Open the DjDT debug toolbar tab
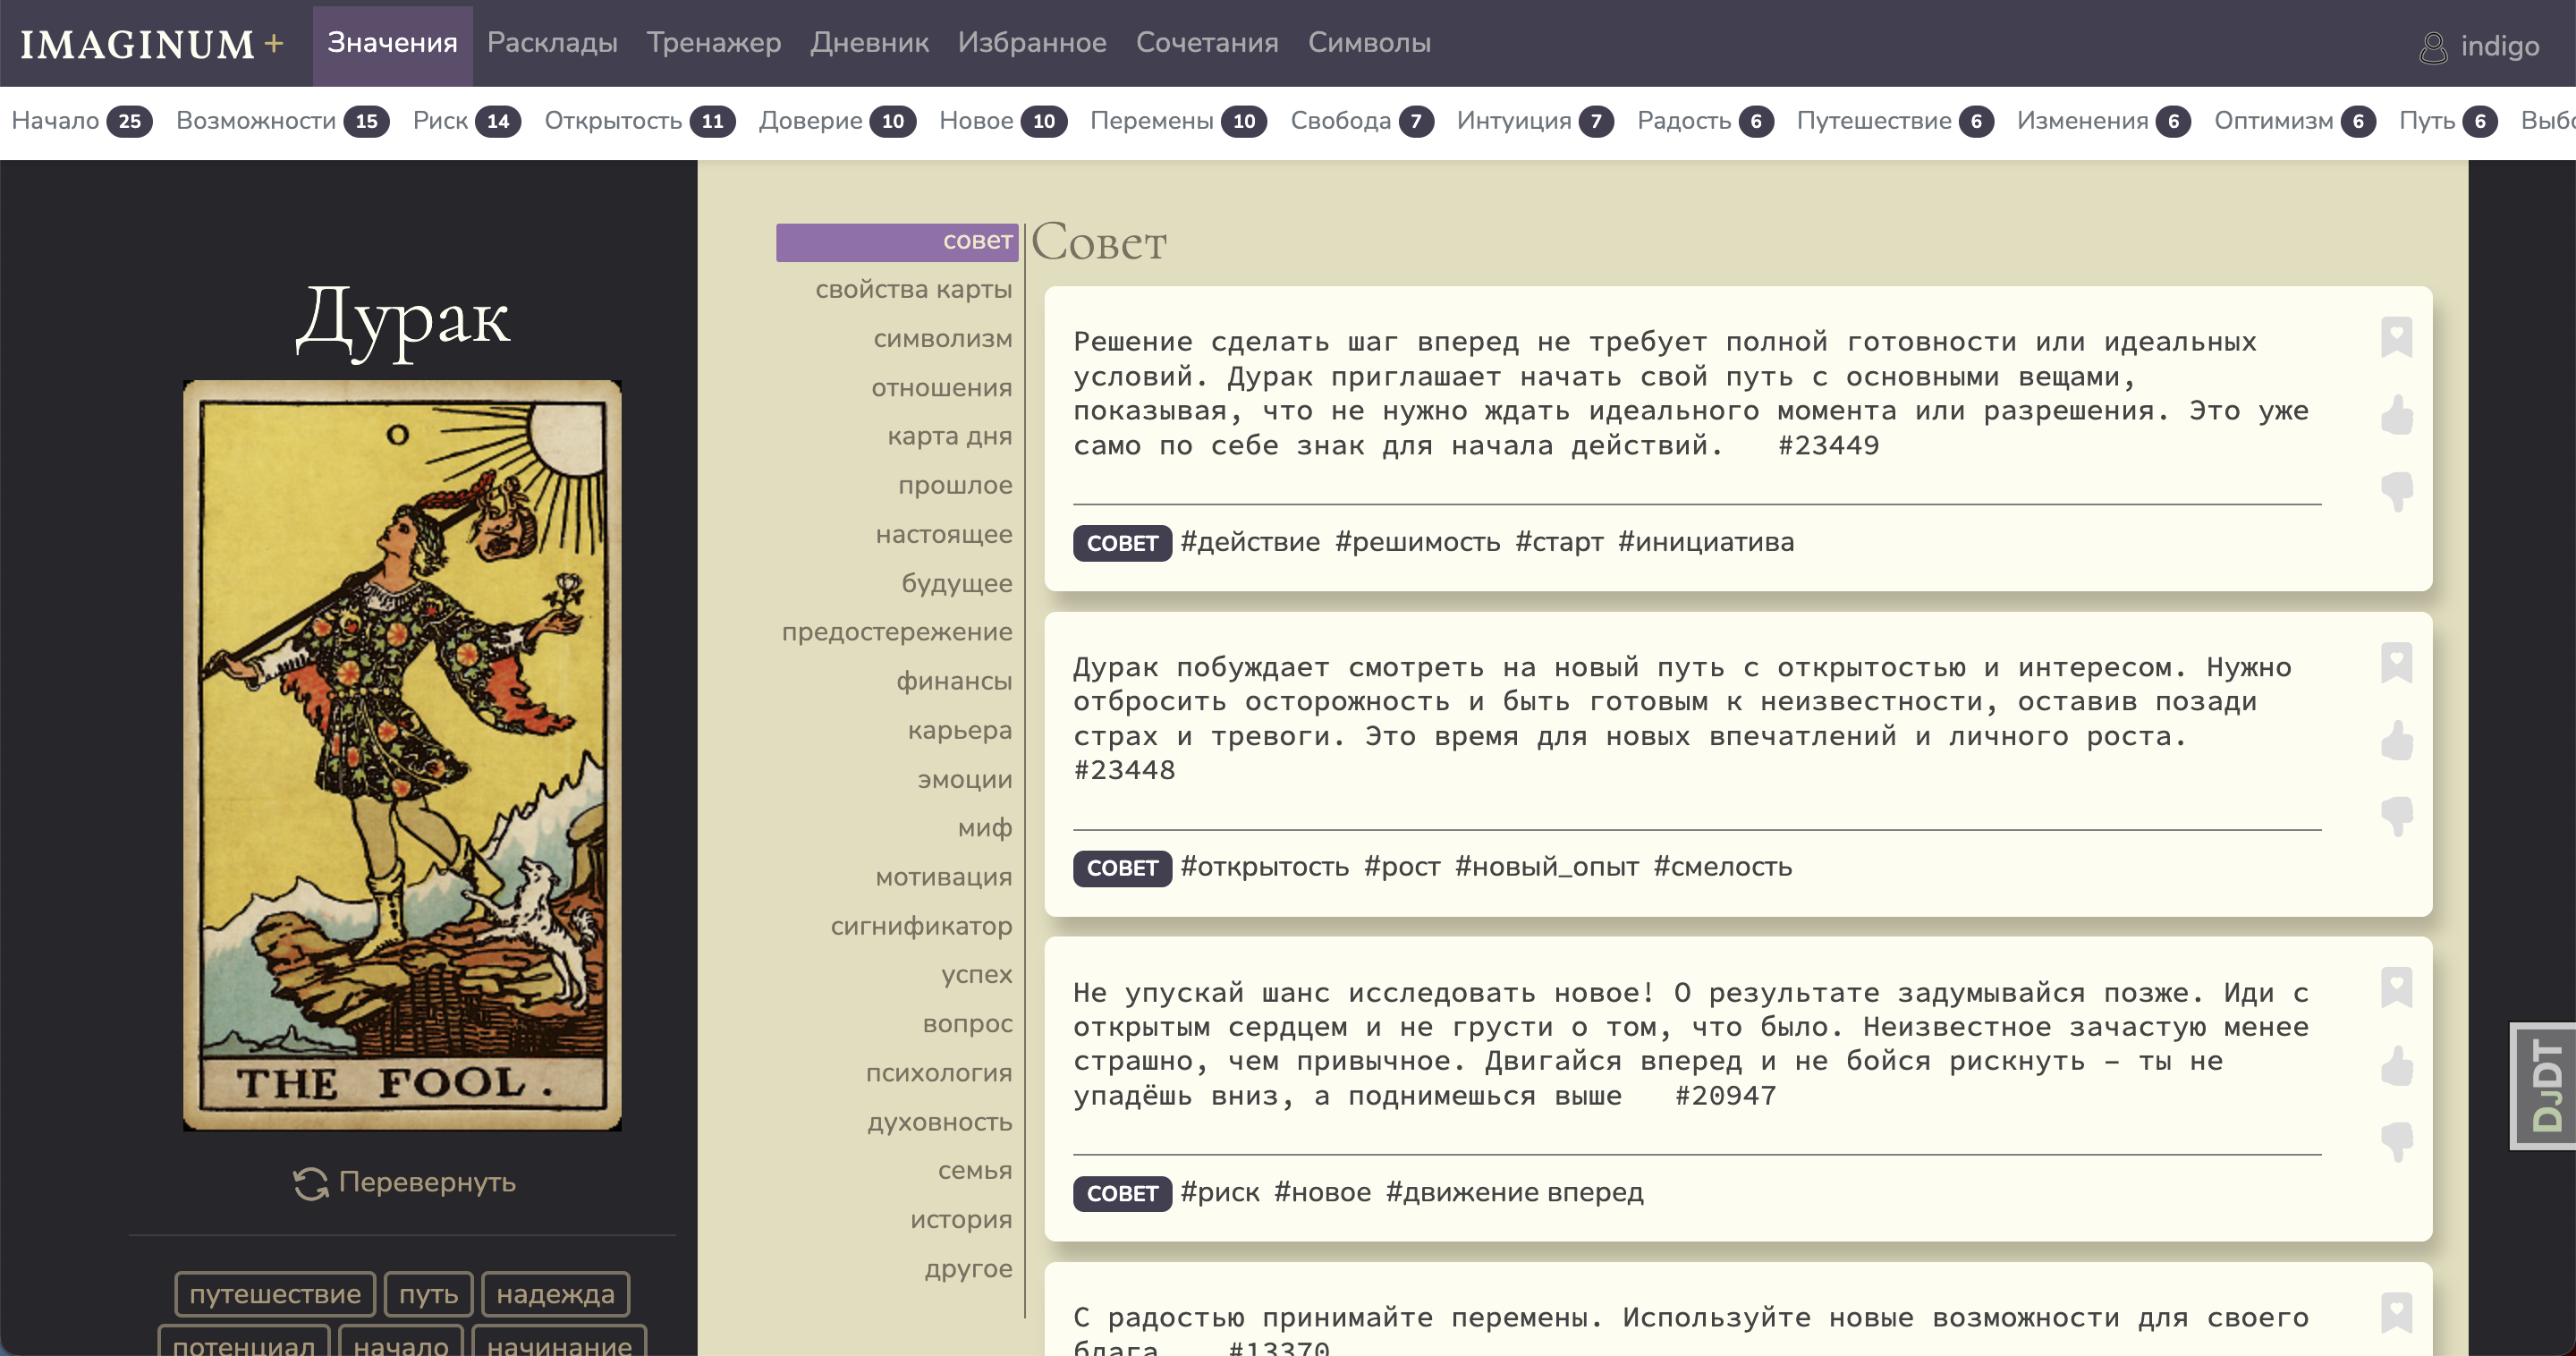This screenshot has width=2576, height=1356. [2543, 1086]
